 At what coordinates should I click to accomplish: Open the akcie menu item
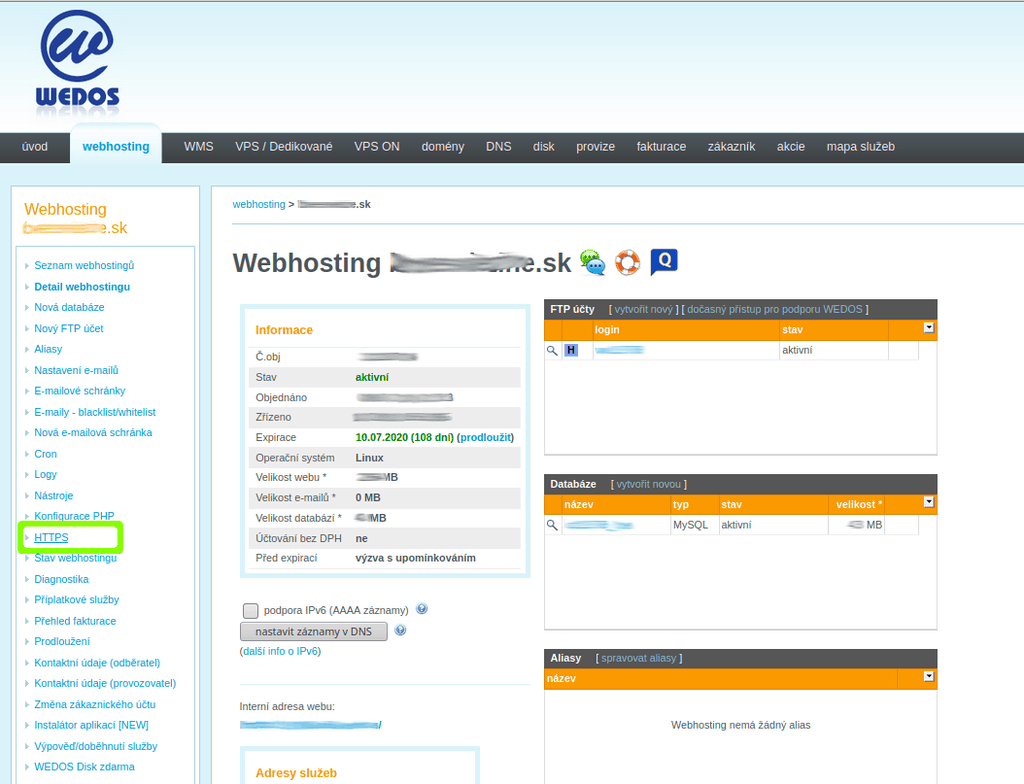(x=791, y=147)
